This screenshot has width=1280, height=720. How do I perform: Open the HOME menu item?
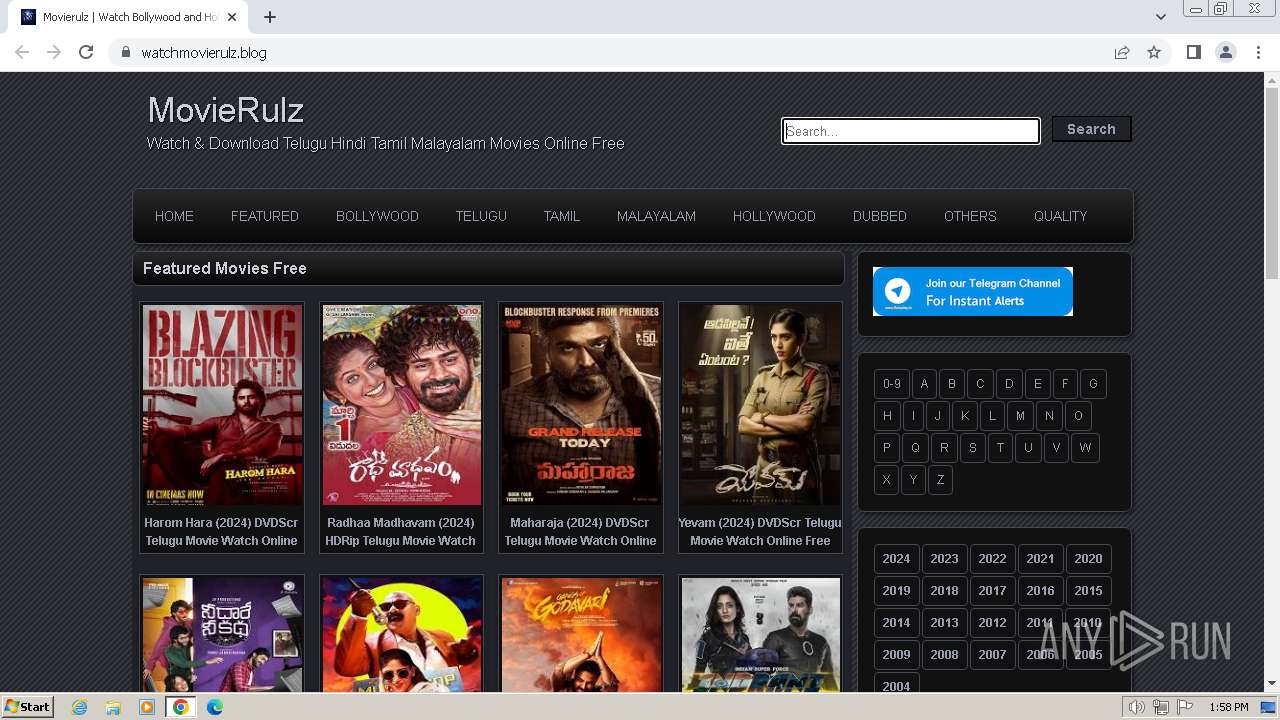174,216
